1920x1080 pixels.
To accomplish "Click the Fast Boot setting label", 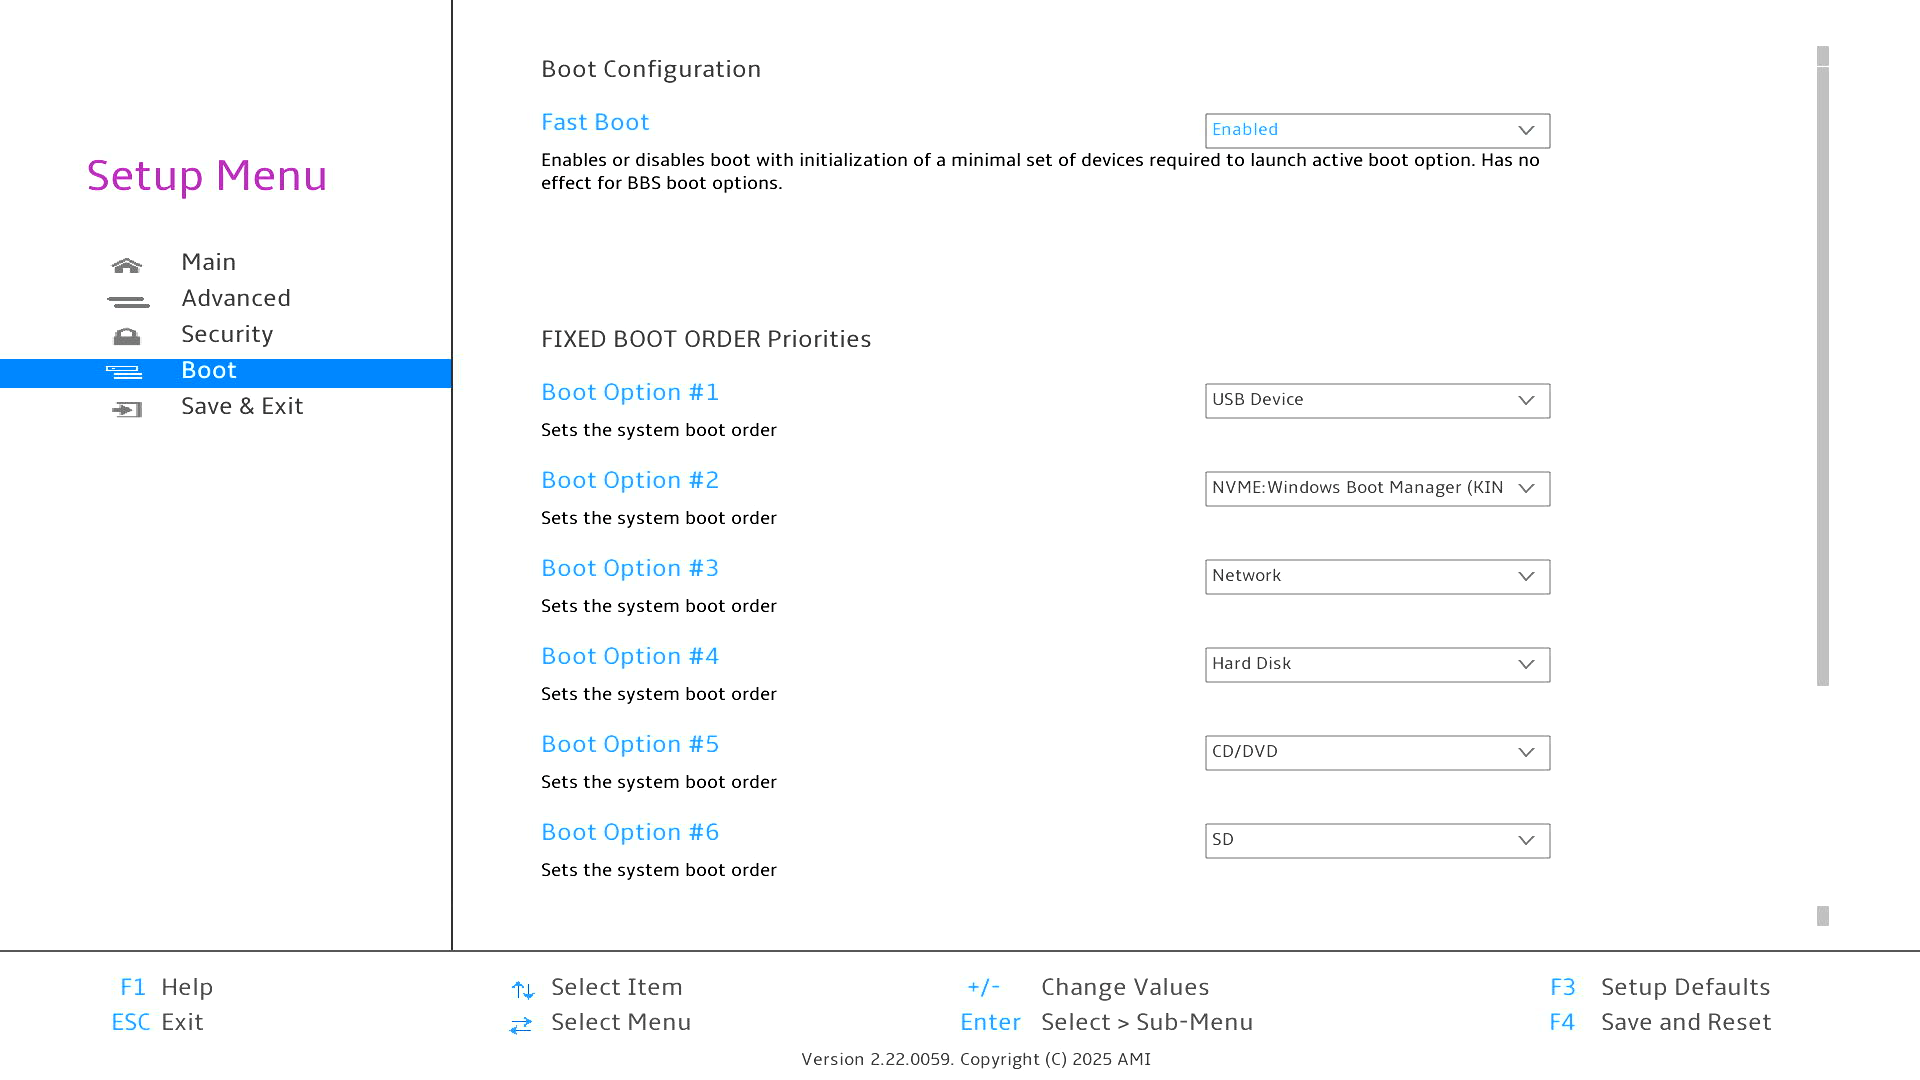I will [x=595, y=122].
